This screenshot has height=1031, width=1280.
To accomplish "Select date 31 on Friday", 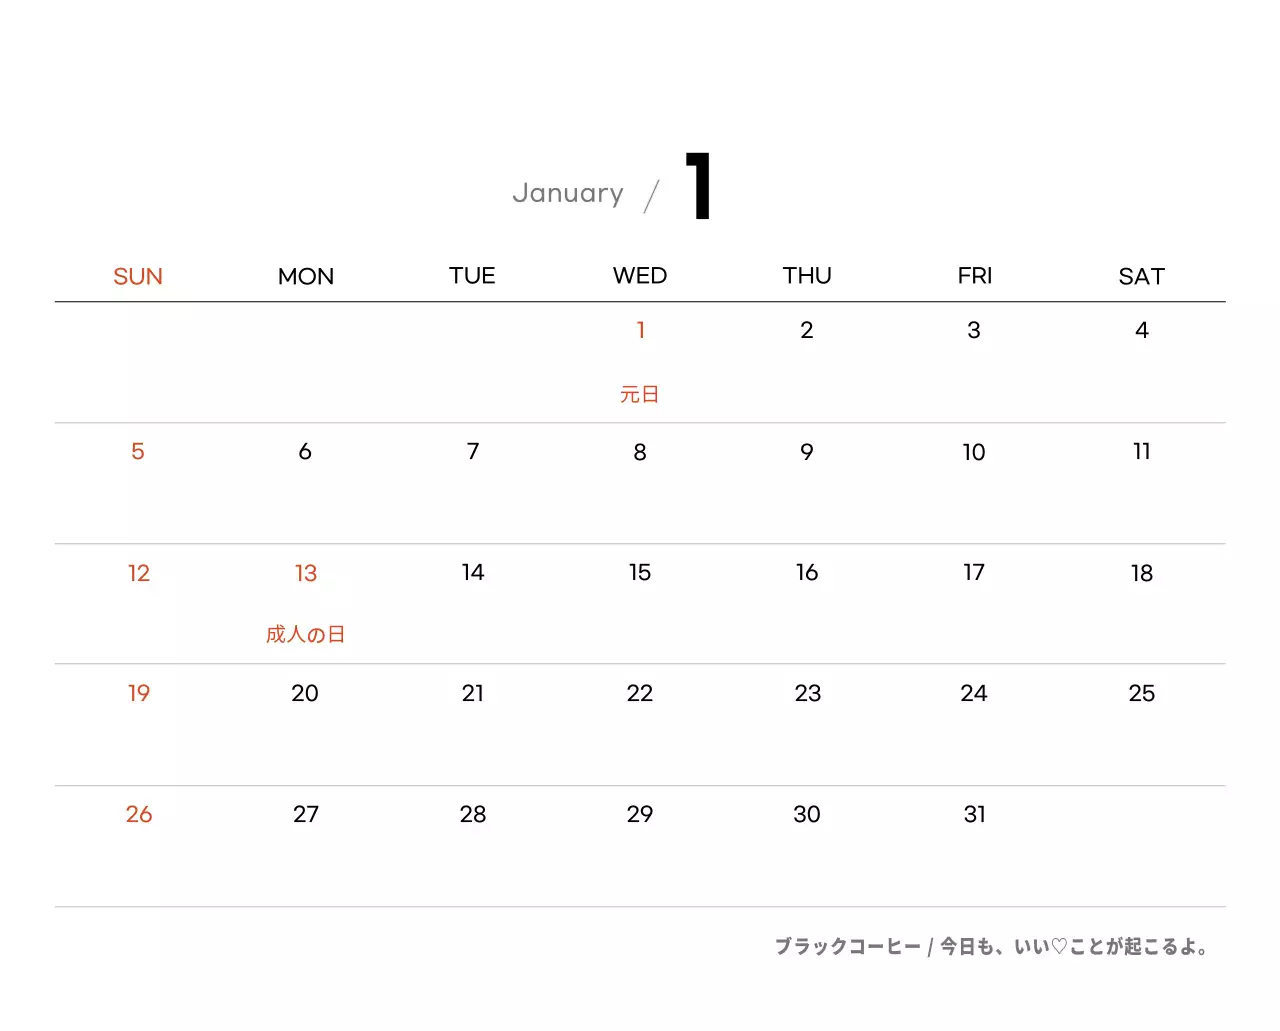I will coord(974,815).
